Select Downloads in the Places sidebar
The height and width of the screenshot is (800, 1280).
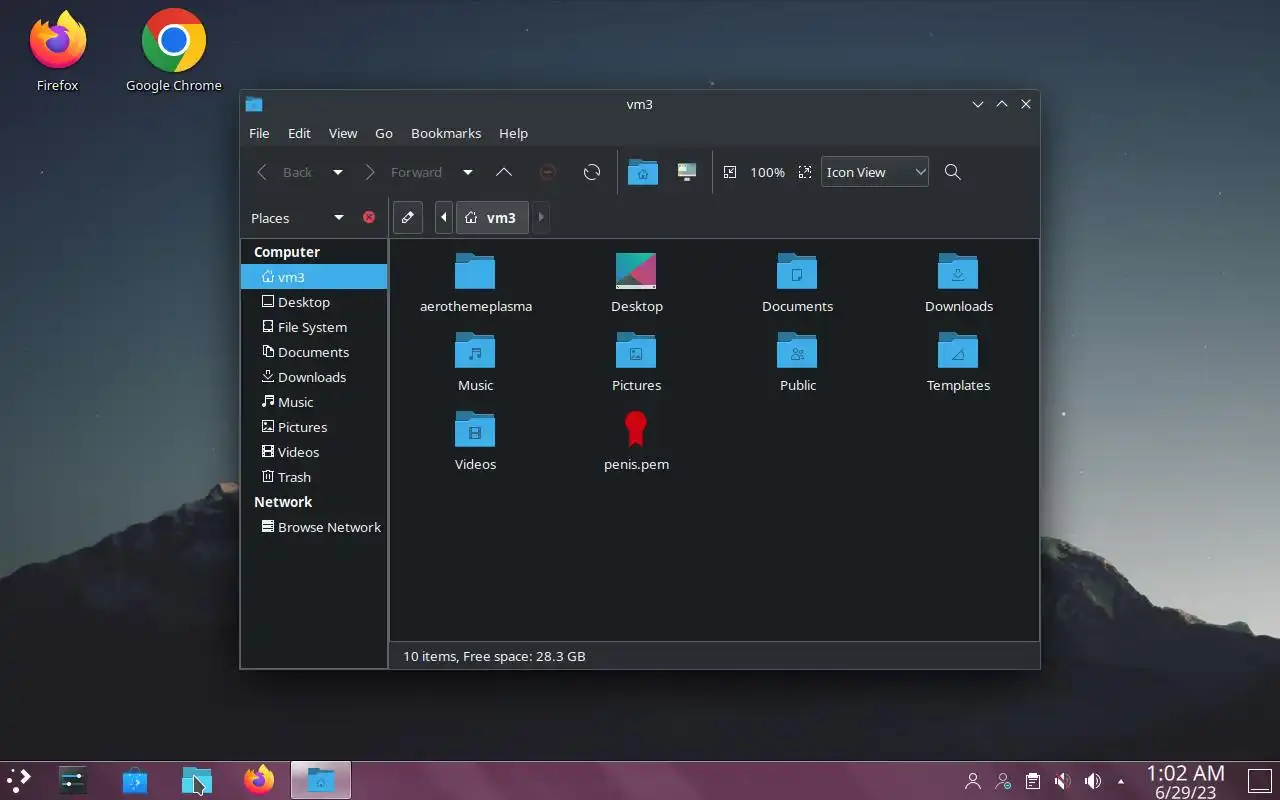[314, 377]
